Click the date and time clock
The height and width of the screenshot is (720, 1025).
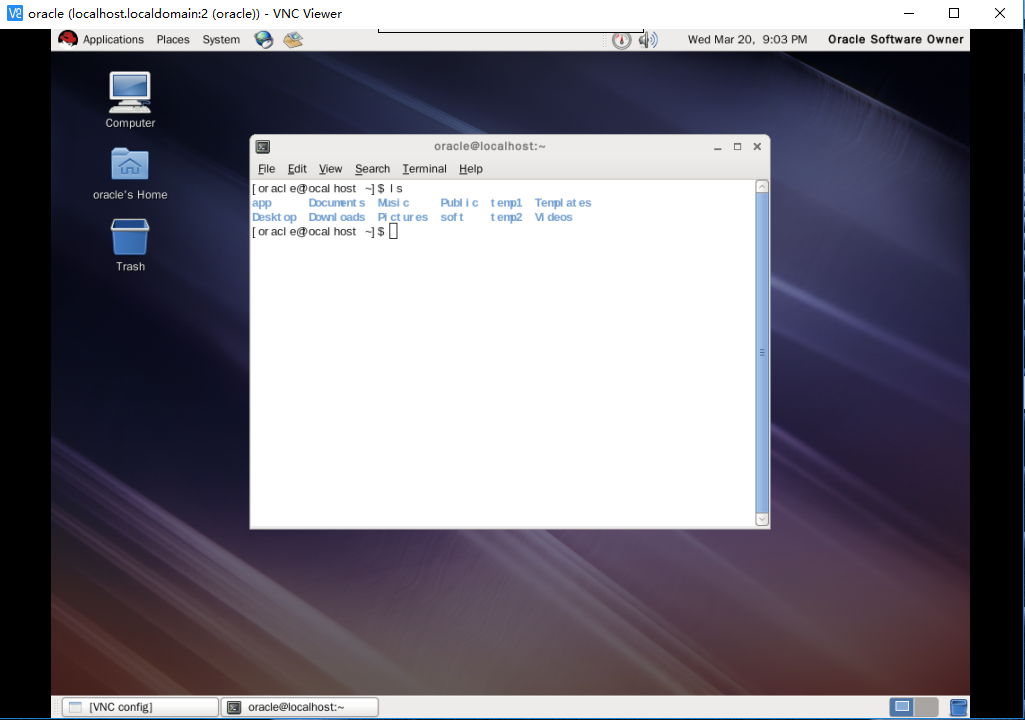(747, 40)
